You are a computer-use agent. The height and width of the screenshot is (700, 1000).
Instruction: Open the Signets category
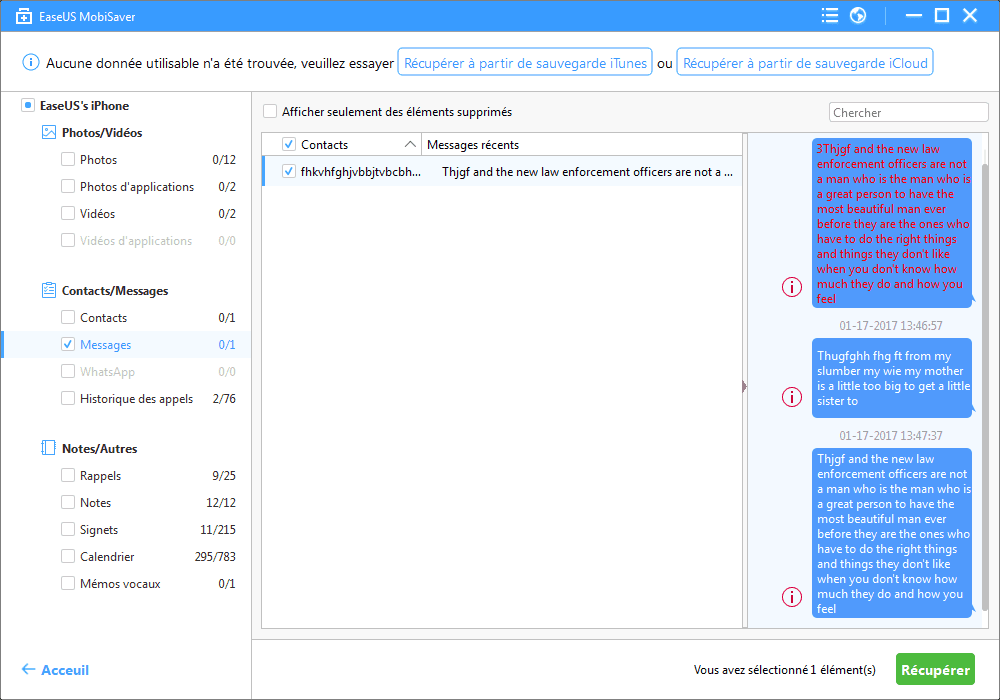pos(99,530)
